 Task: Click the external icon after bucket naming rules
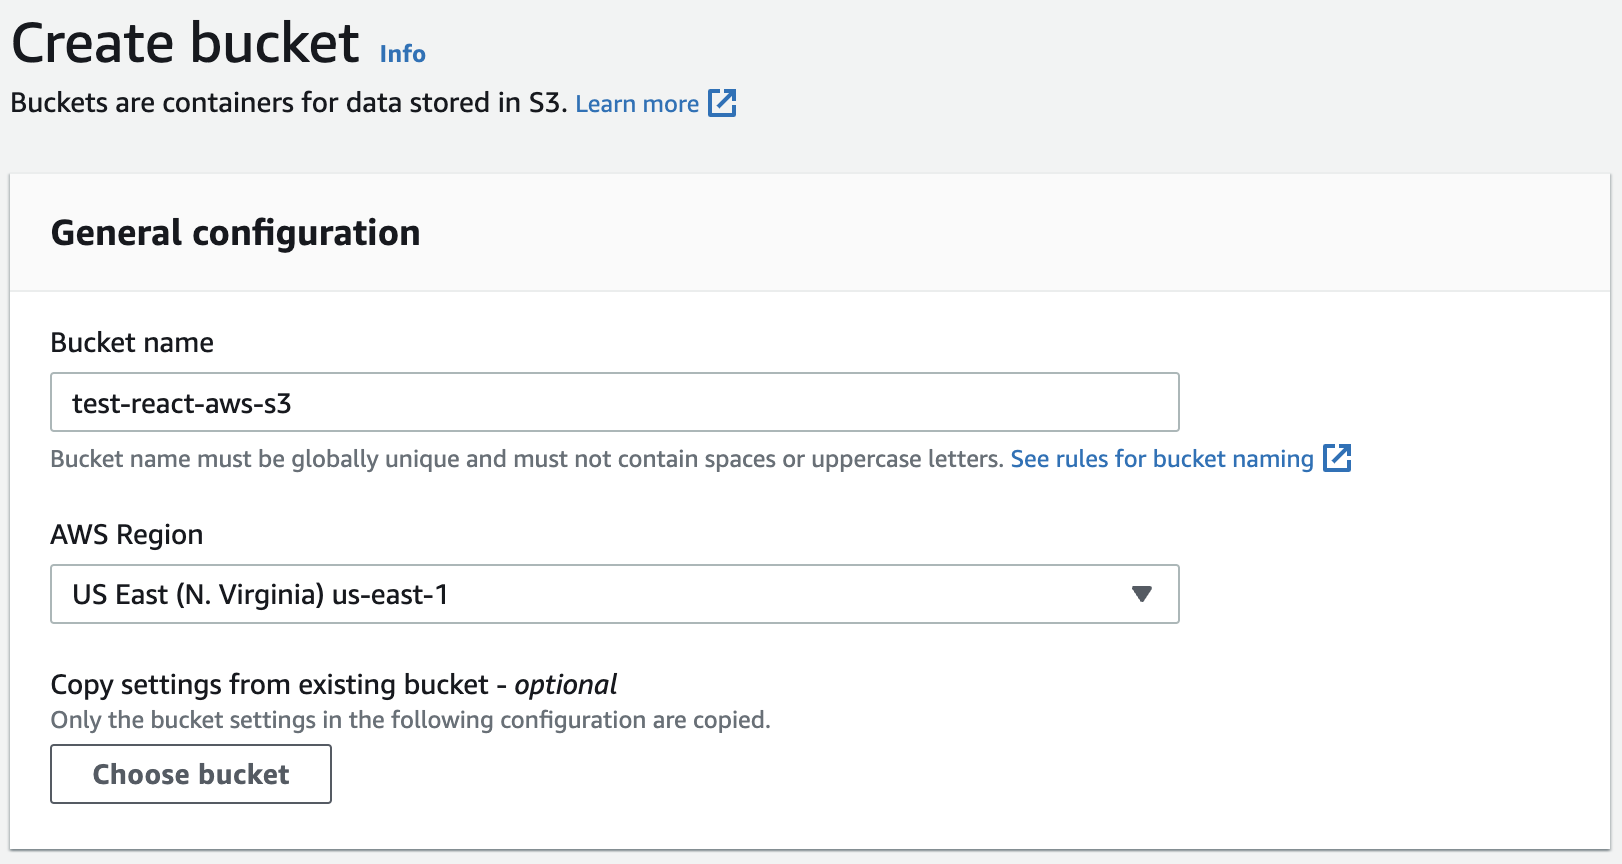1337,458
